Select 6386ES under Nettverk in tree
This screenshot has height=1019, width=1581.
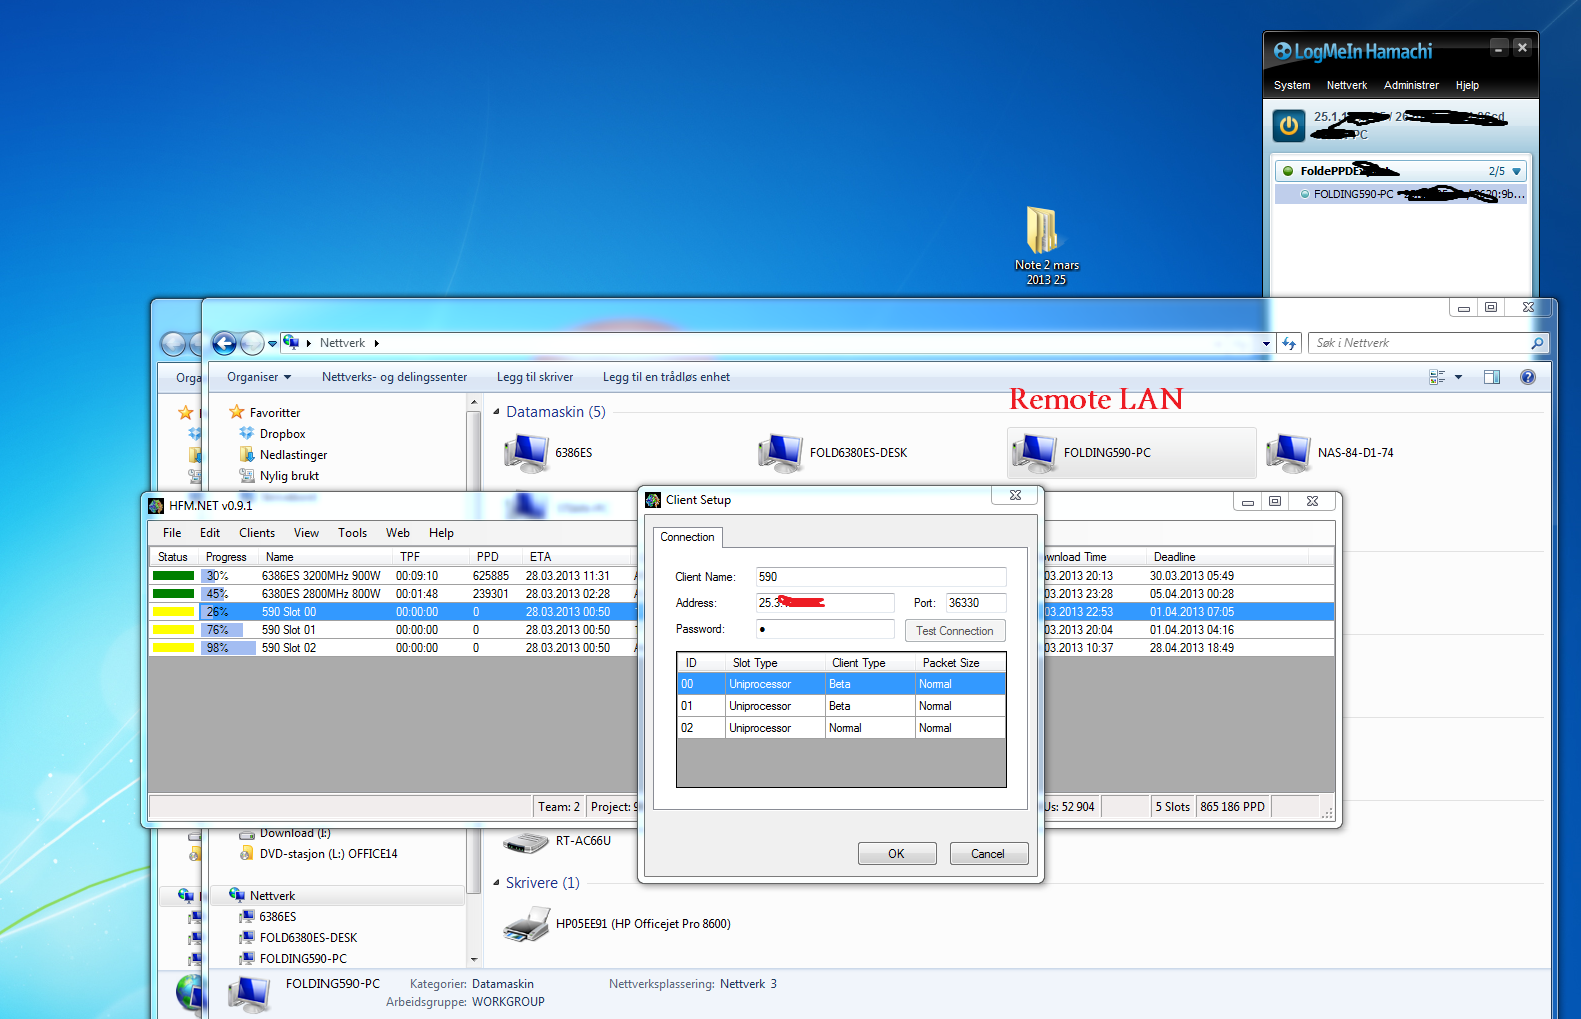[x=267, y=917]
